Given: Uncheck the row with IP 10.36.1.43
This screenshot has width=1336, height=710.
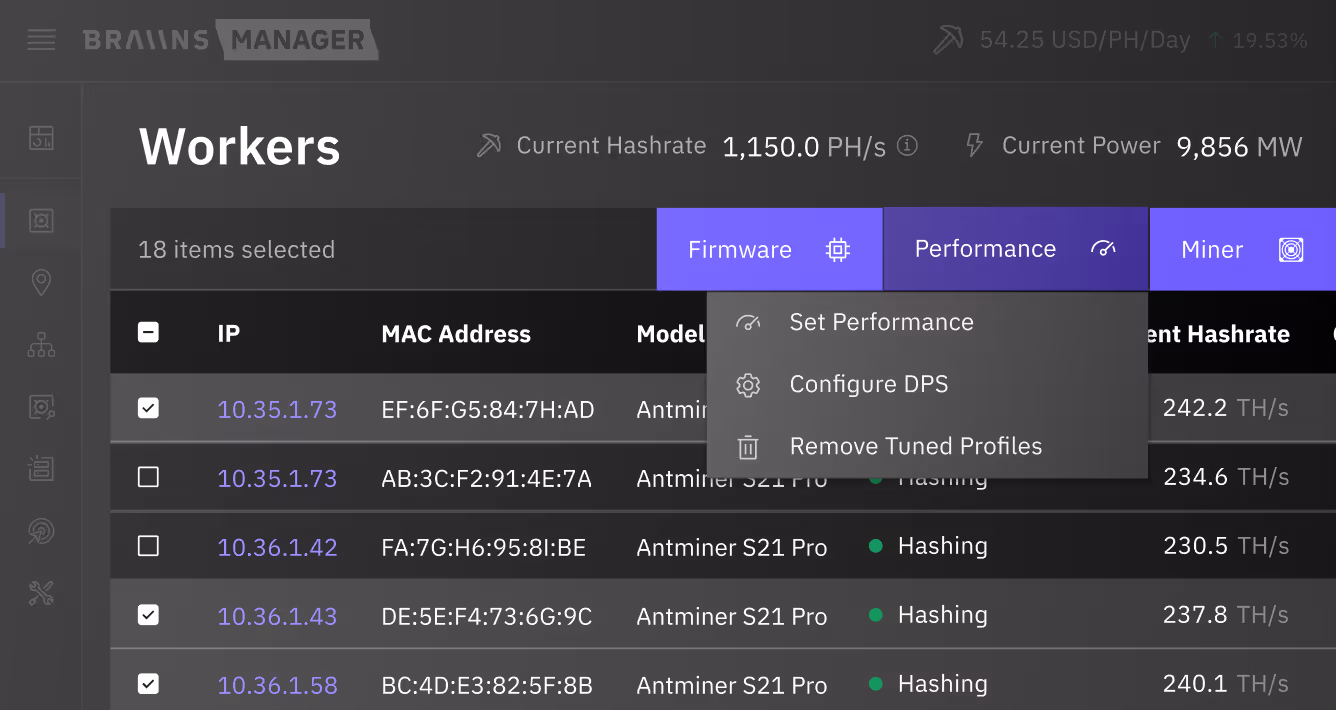Looking at the screenshot, I should [148, 615].
